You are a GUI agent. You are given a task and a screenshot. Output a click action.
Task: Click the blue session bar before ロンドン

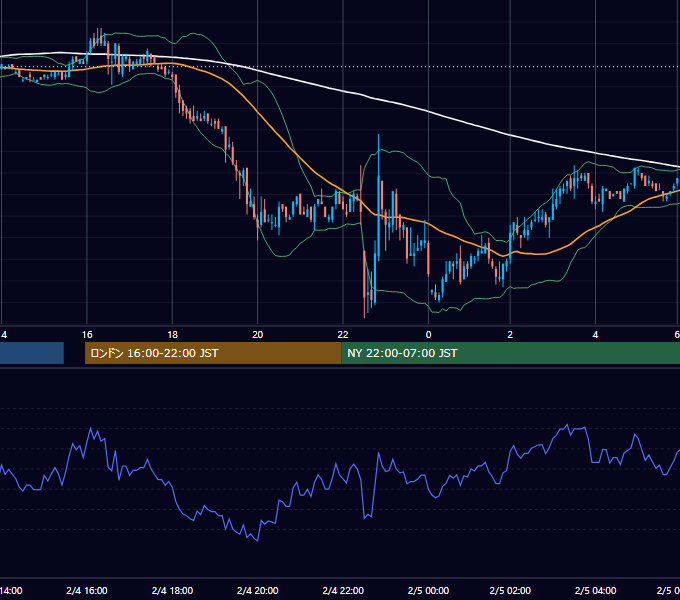click(x=32, y=353)
